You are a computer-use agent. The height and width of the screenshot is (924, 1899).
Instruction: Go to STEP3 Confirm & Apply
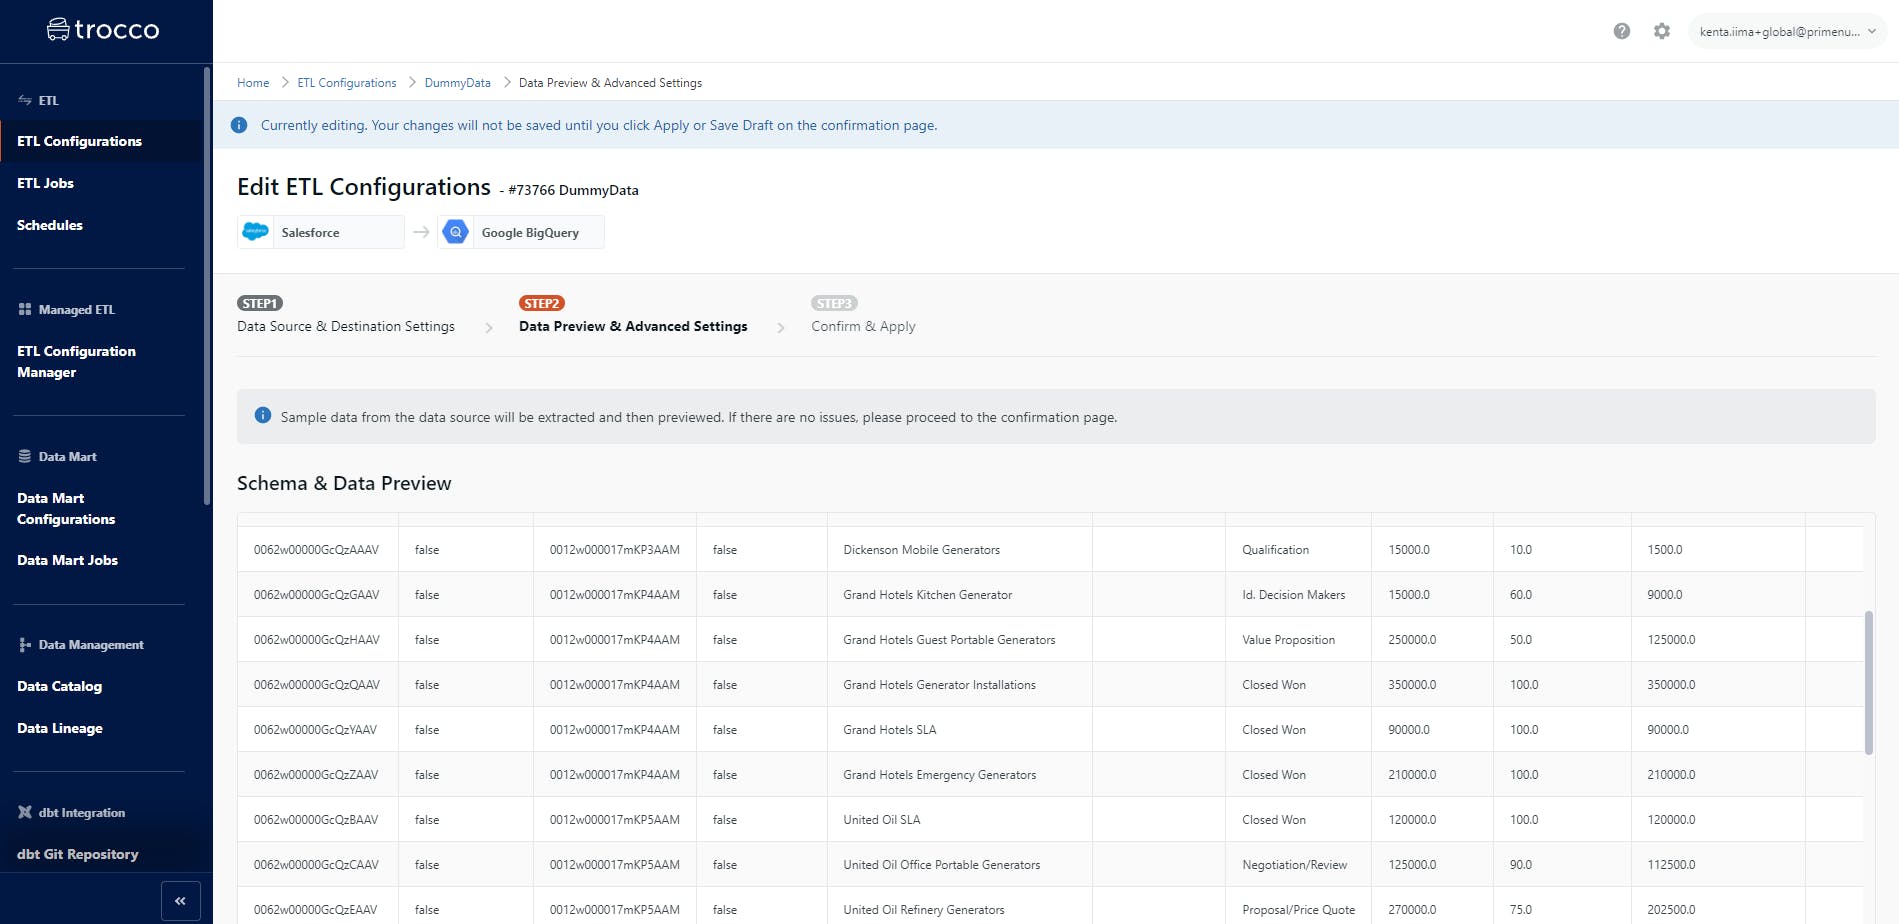click(863, 326)
